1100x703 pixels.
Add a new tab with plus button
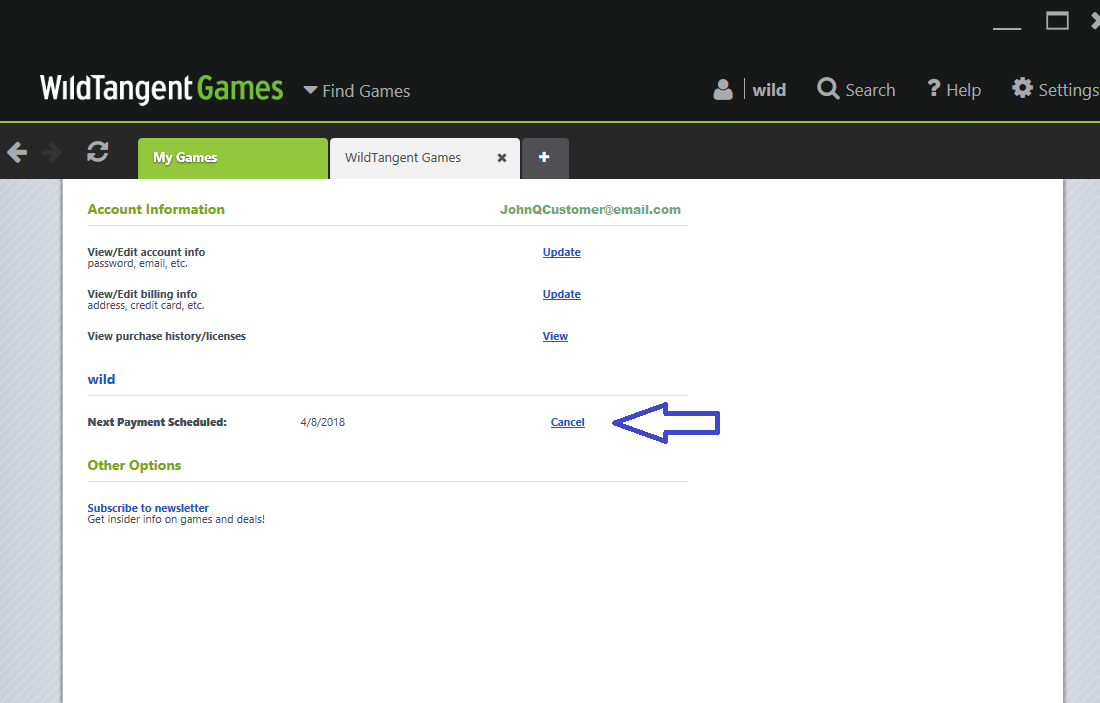[545, 158]
